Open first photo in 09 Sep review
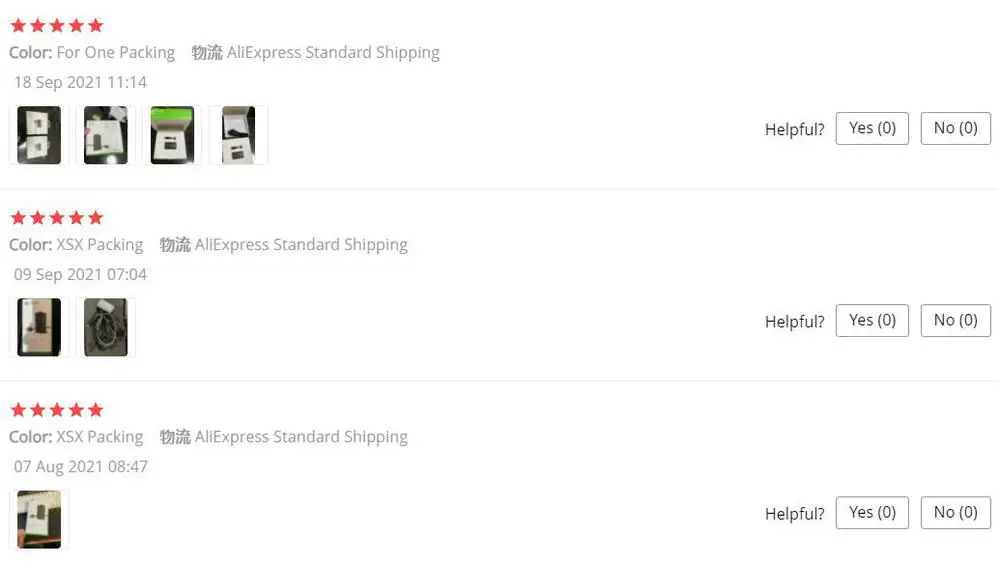This screenshot has height=564, width=1000. (x=39, y=327)
